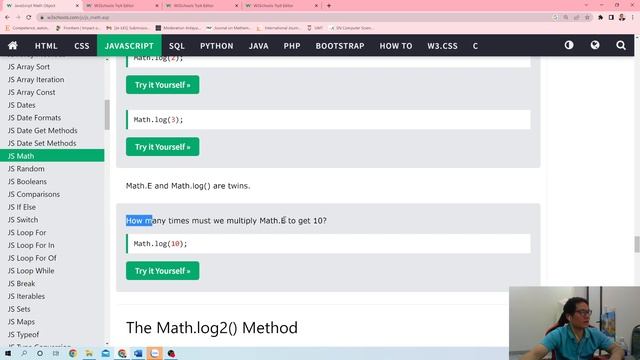Image resolution: width=640 pixels, height=360 pixels.
Task: Open Chrome from the taskbar
Action: point(73,353)
